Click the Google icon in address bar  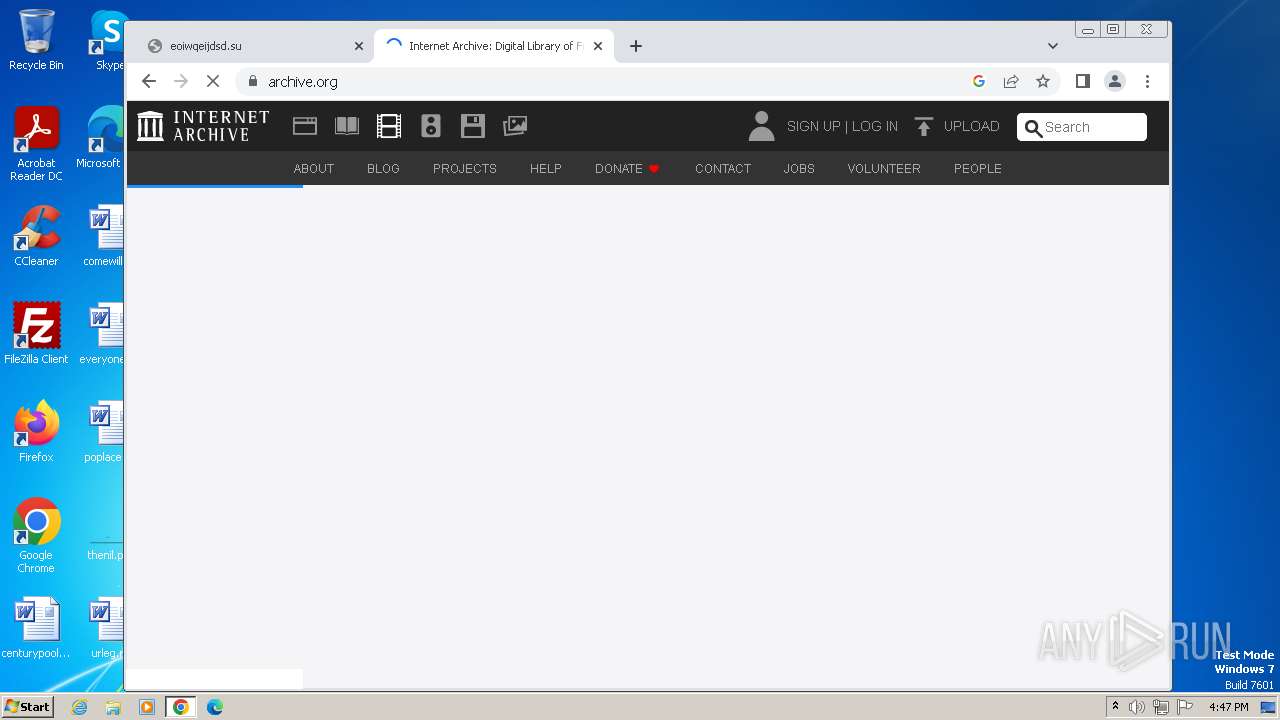[979, 82]
